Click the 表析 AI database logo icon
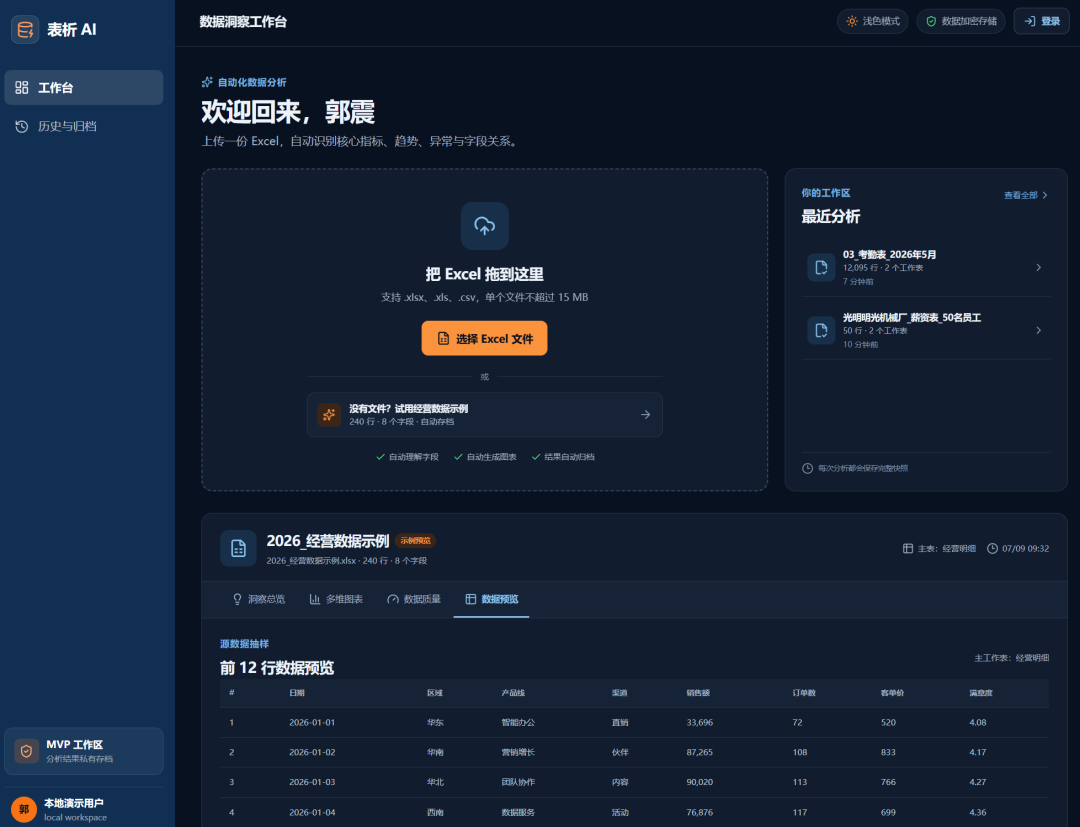Viewport: 1080px width, 827px height. point(25,30)
